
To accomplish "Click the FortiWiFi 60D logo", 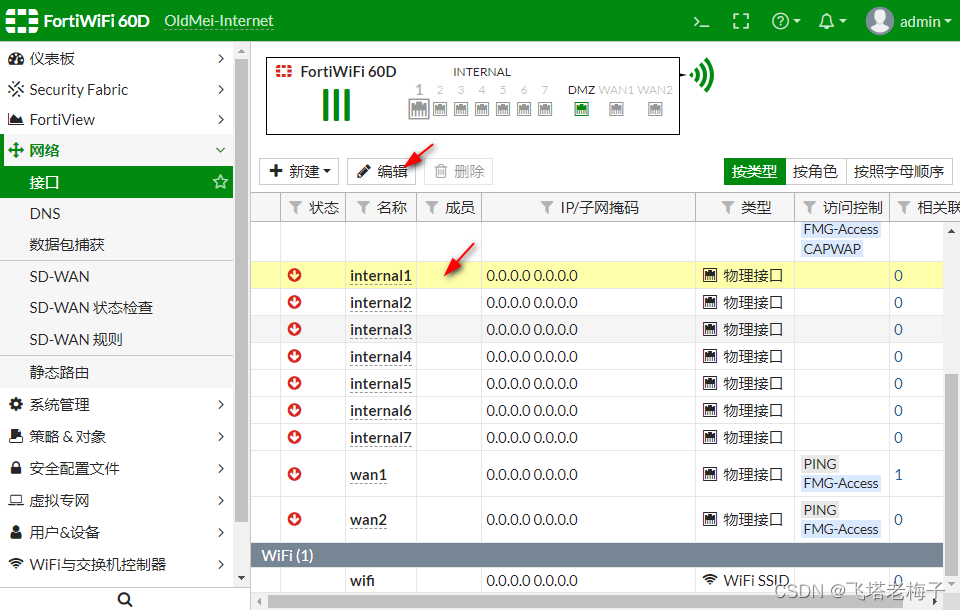I will point(78,21).
